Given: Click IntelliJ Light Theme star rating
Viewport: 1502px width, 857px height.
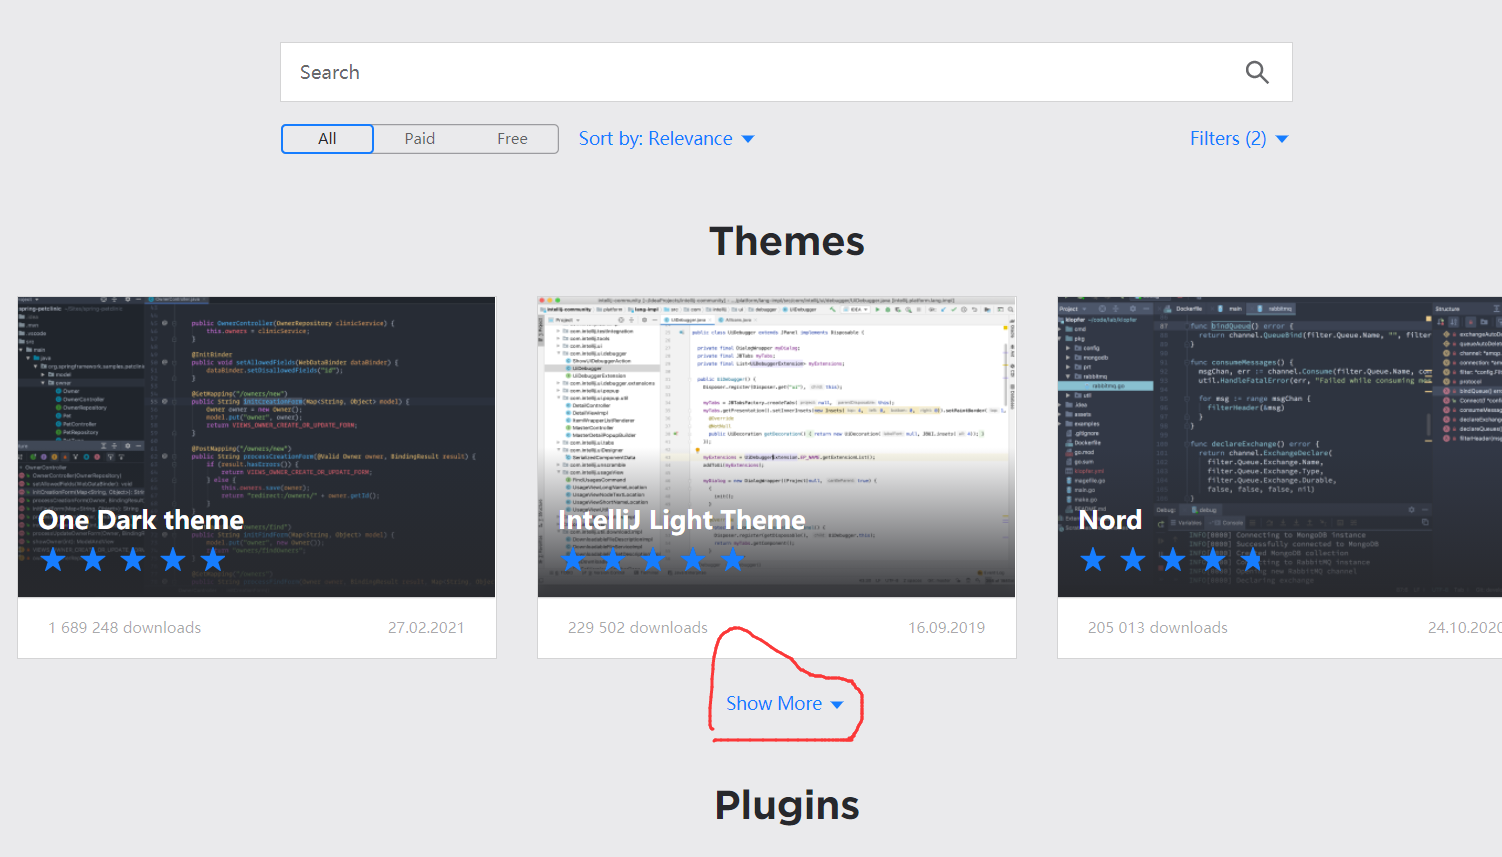Looking at the screenshot, I should 653,560.
